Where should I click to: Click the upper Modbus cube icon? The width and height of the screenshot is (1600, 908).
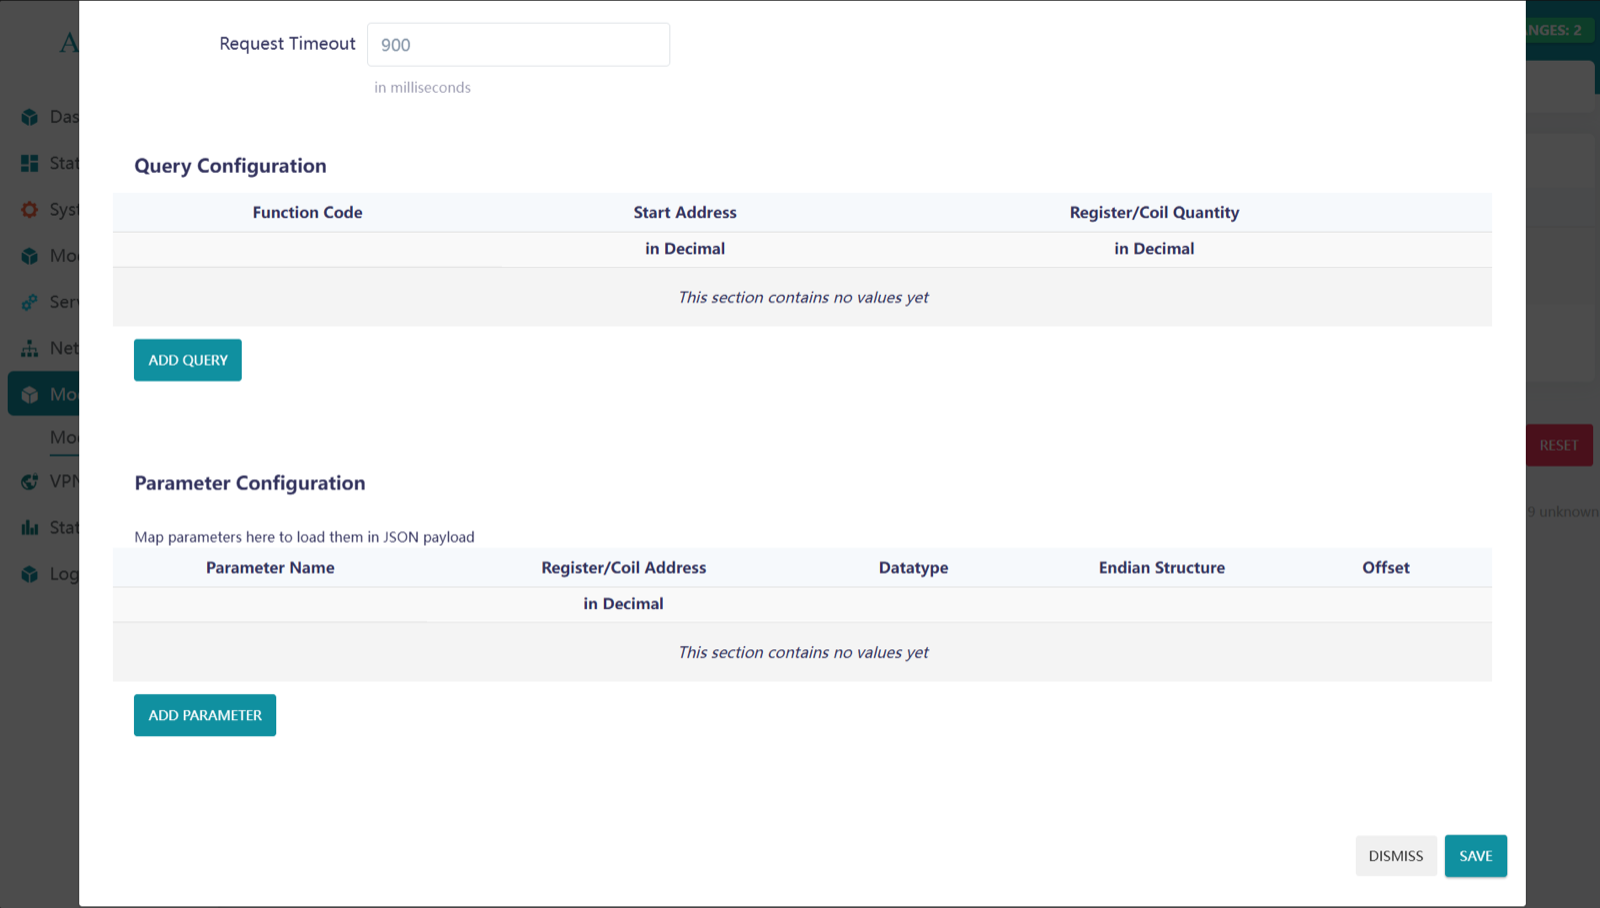click(30, 256)
